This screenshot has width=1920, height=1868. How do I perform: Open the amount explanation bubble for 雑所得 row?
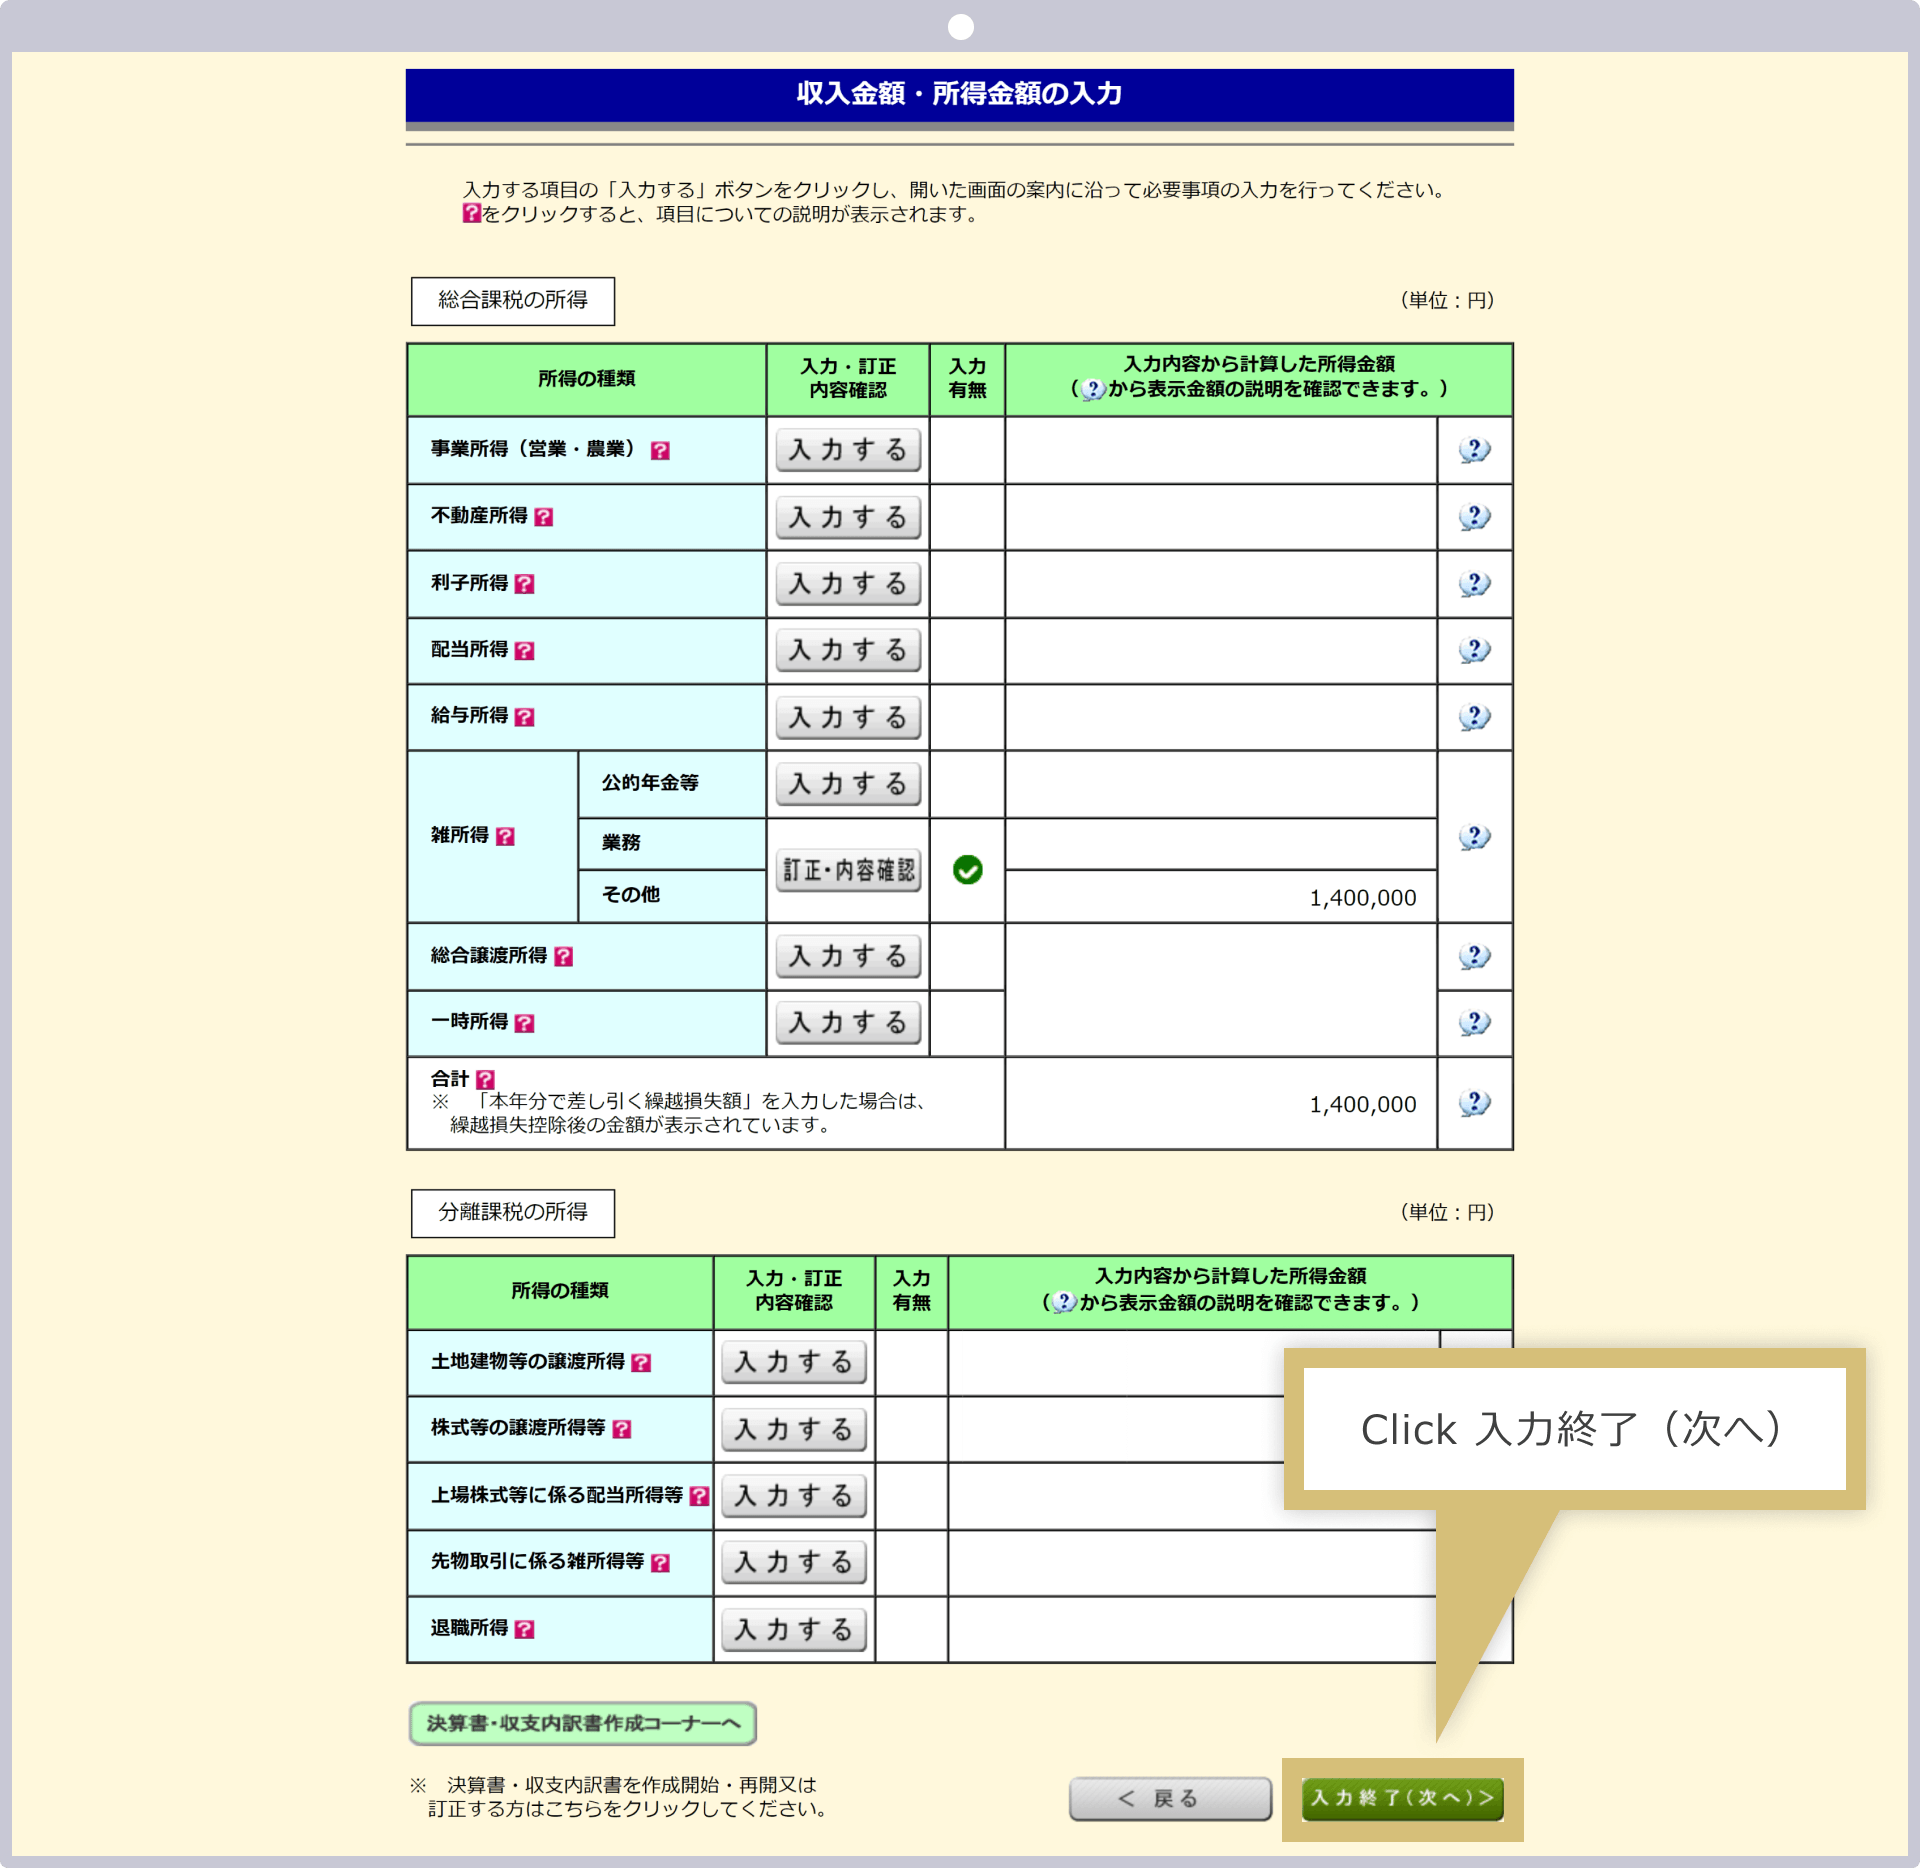coord(1474,837)
